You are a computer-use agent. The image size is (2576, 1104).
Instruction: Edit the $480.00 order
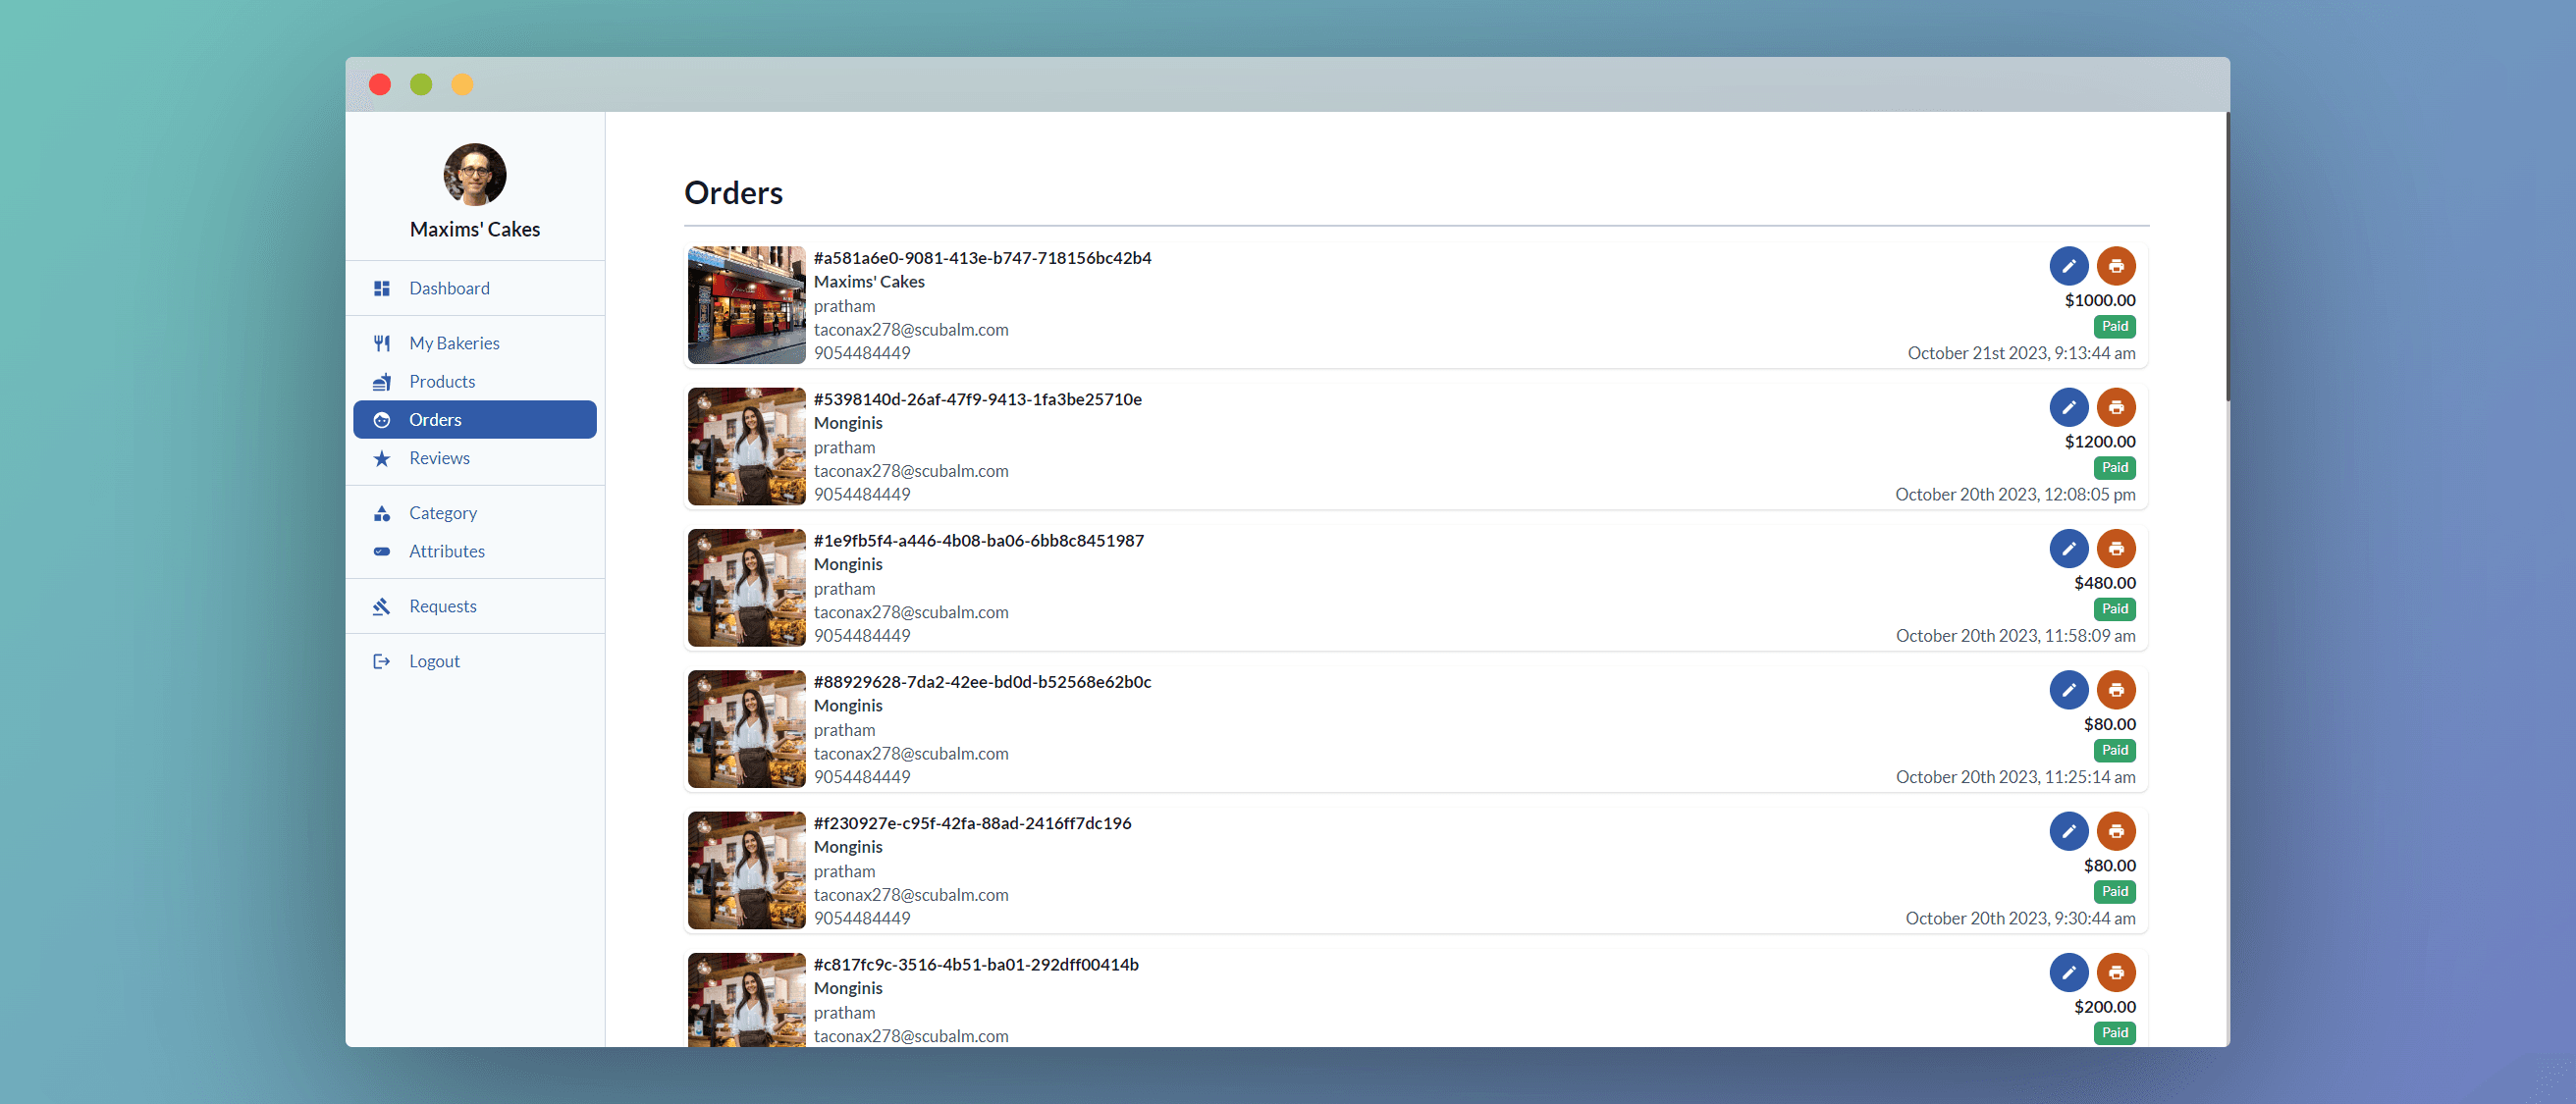click(x=2068, y=548)
